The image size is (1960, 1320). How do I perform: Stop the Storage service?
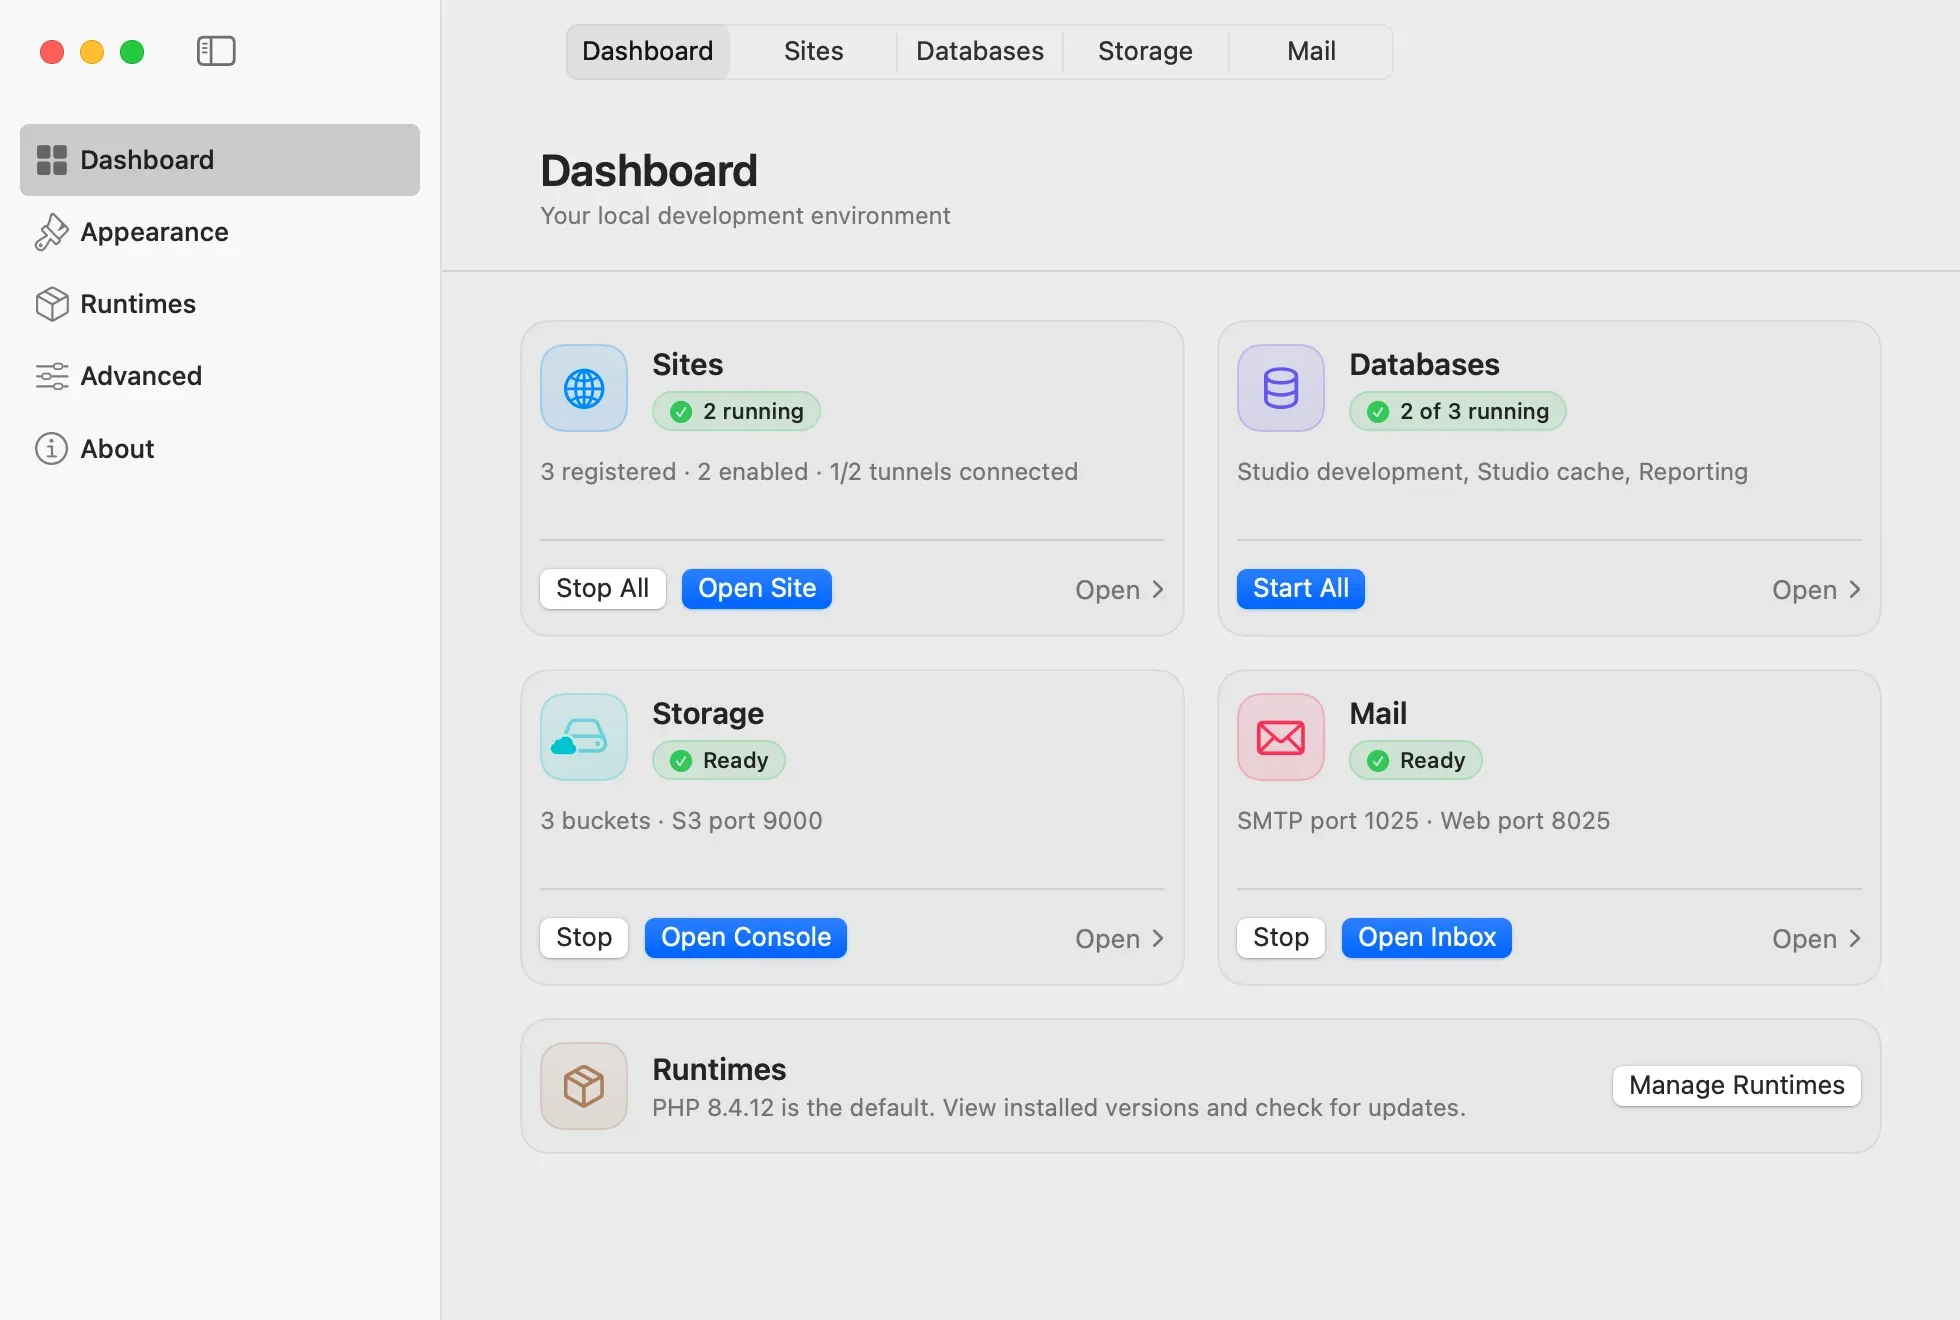[x=584, y=937]
